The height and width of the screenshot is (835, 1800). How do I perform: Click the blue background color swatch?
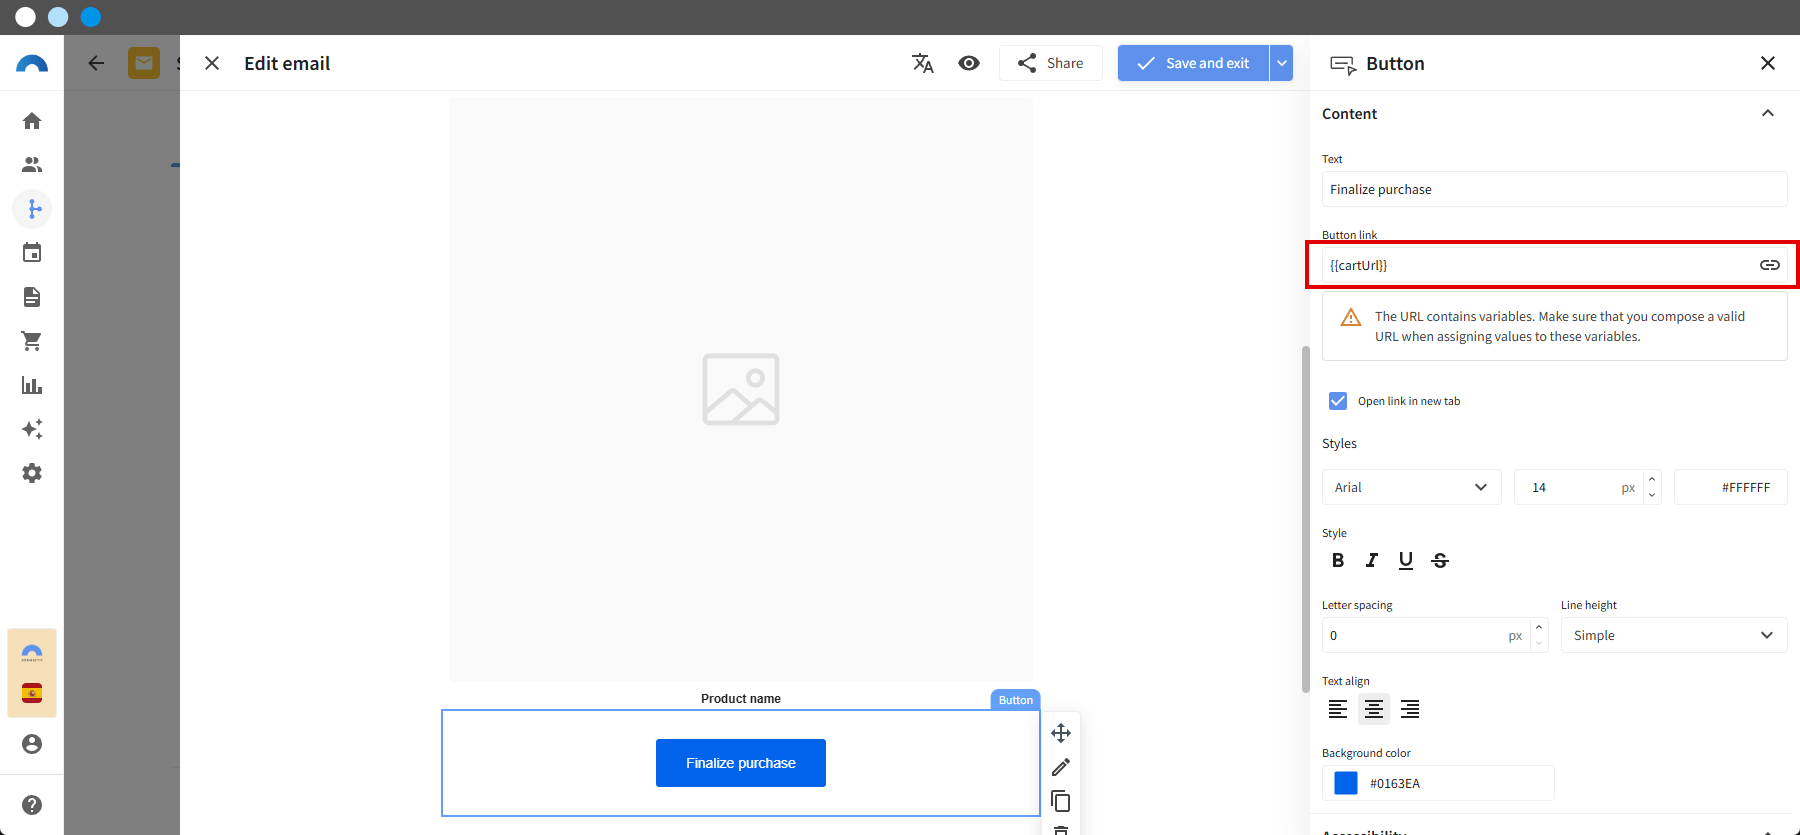click(1346, 783)
